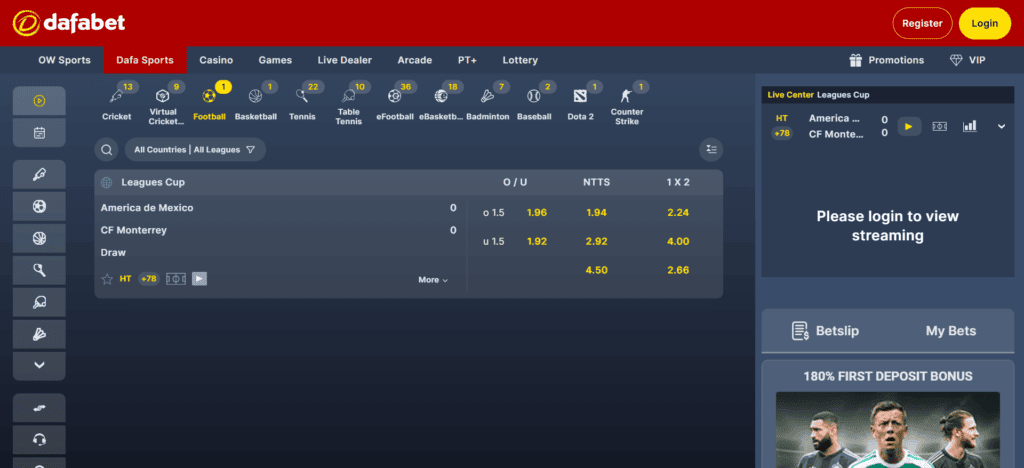This screenshot has width=1024, height=468.
Task: Select the cricket bat icon in left sidebar
Action: (39, 175)
